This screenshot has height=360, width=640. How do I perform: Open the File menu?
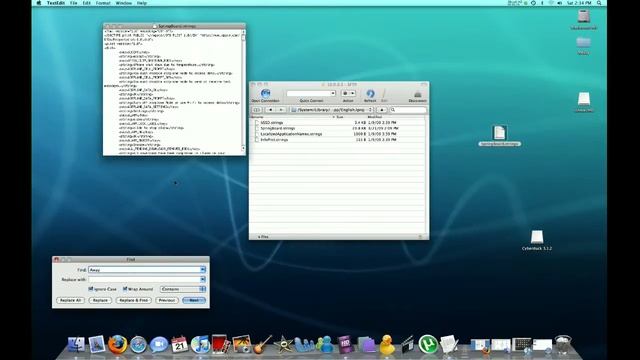click(73, 3)
